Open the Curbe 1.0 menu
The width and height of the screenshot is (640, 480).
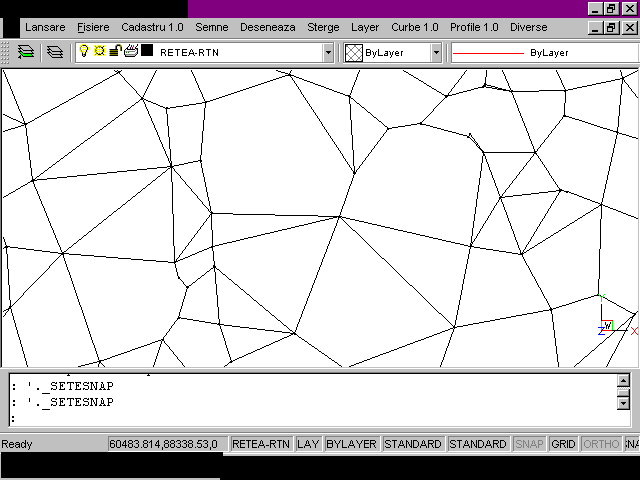coord(414,27)
